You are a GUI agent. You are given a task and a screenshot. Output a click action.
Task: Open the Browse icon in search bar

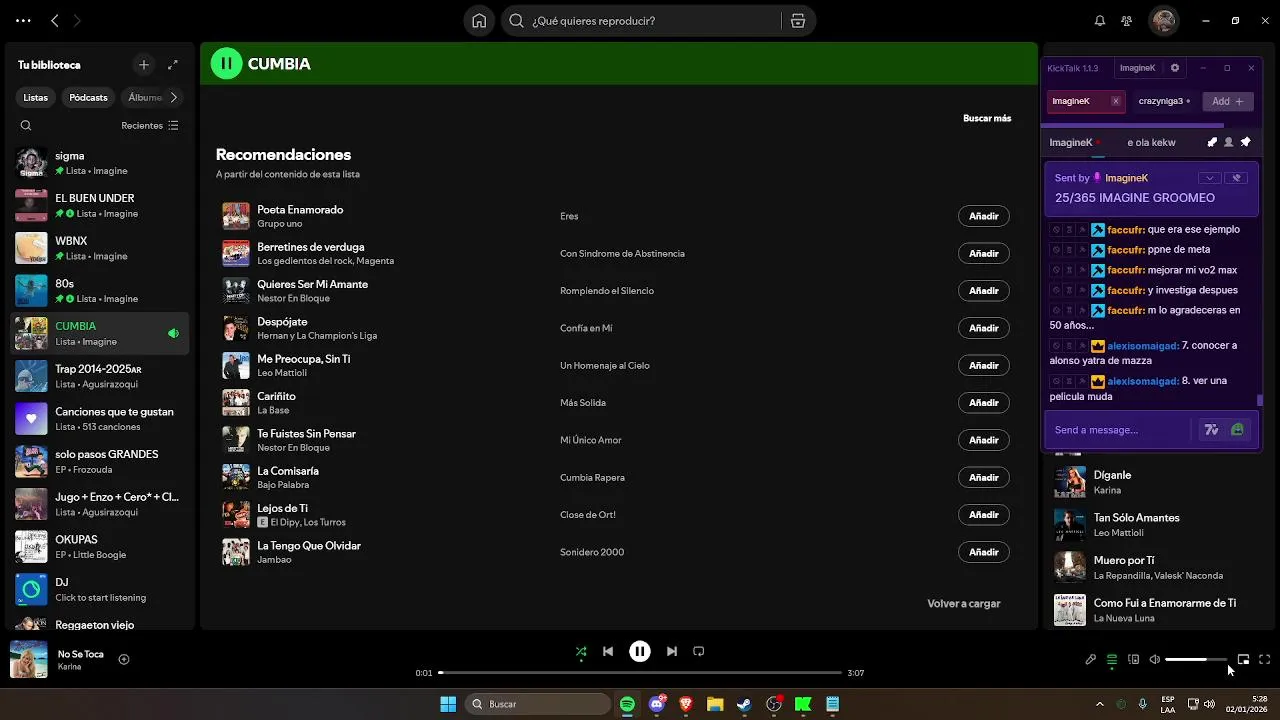(798, 21)
